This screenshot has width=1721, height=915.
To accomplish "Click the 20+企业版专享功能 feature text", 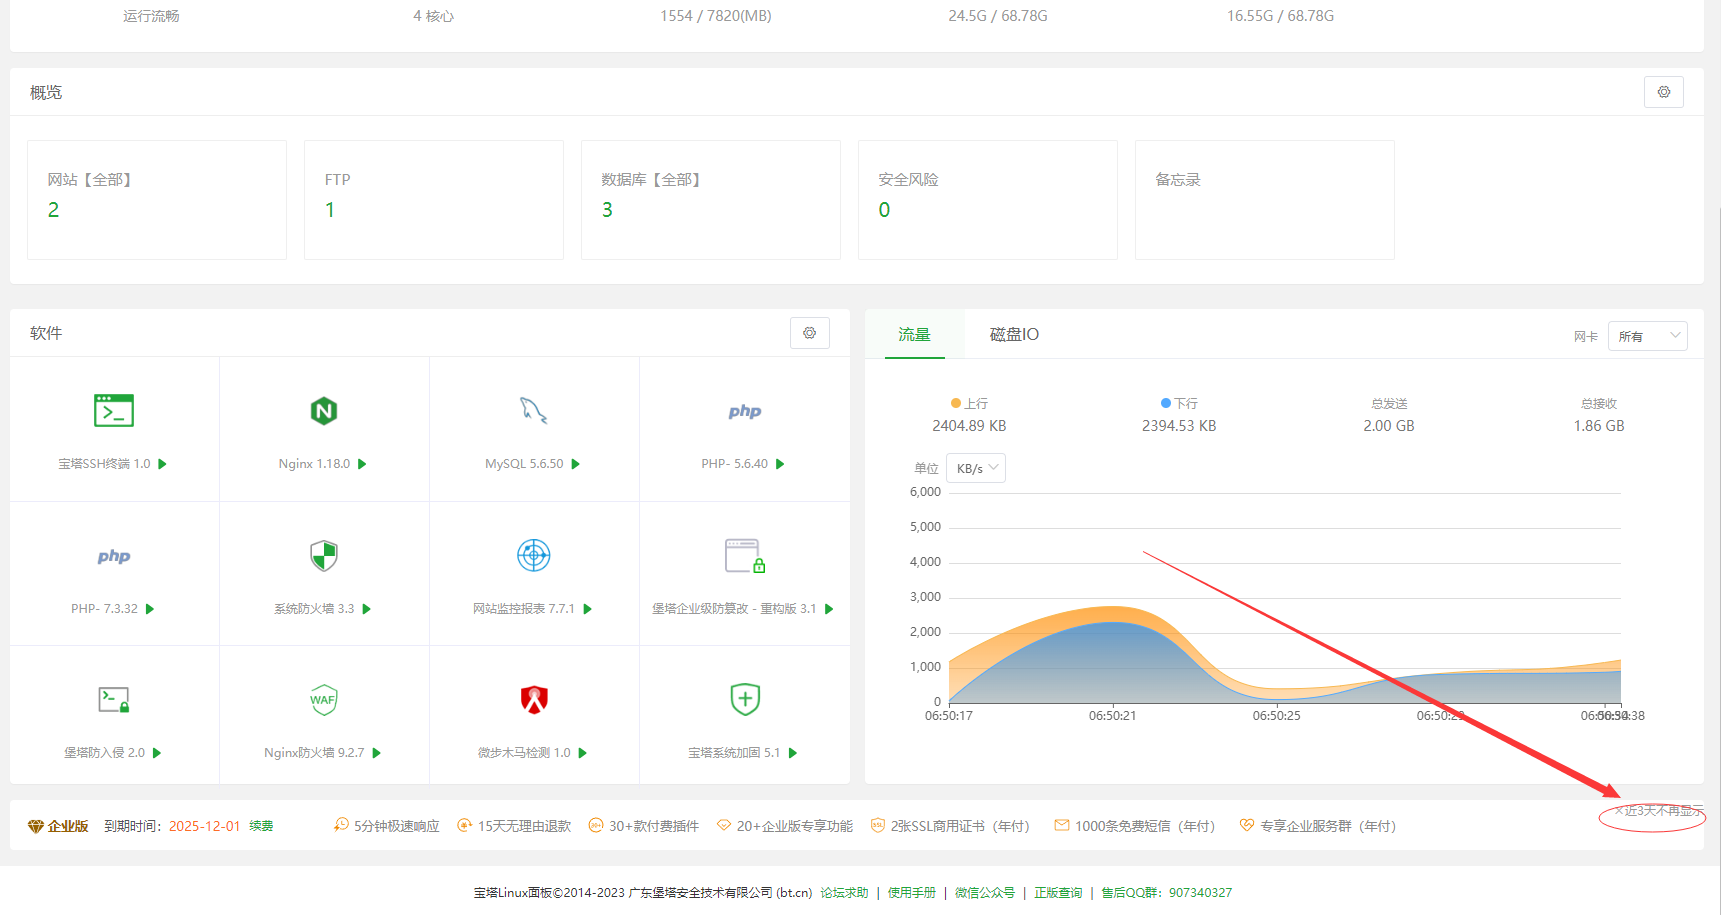I will (795, 826).
